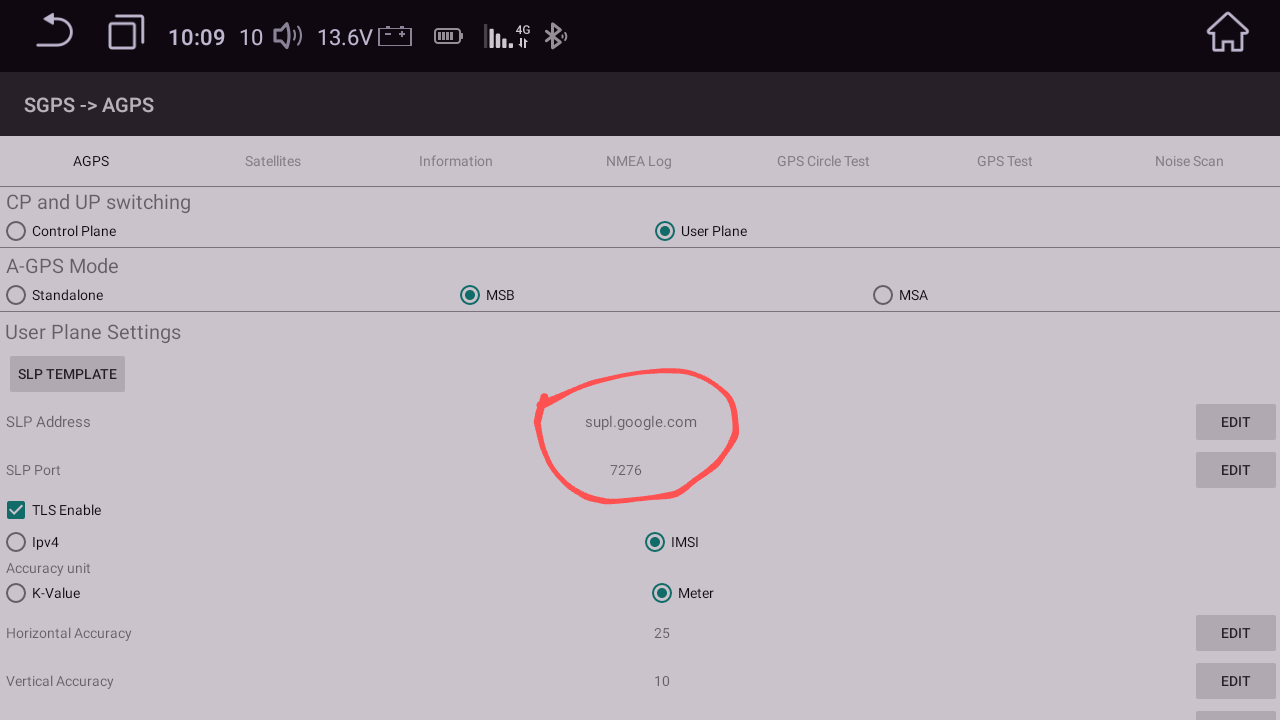Tap the device battery level icon
1280x720 pixels.
[448, 37]
